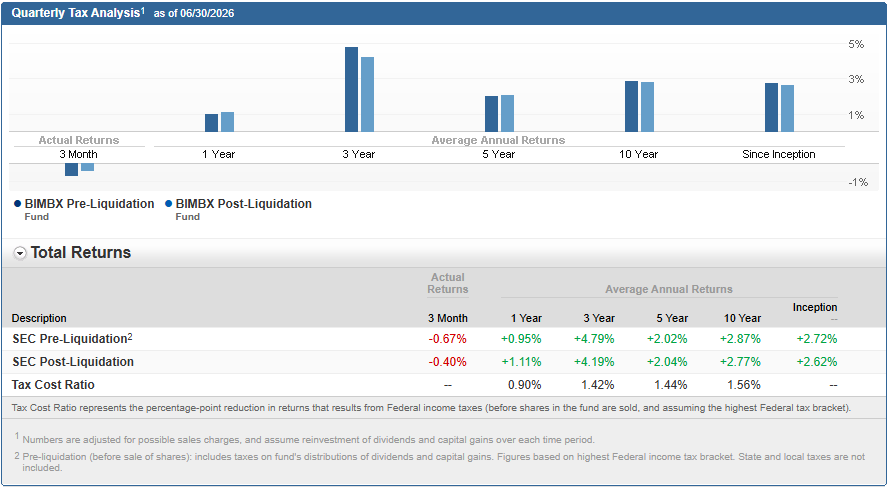Click the Description column header
The width and height of the screenshot is (888, 487).
[39, 318]
